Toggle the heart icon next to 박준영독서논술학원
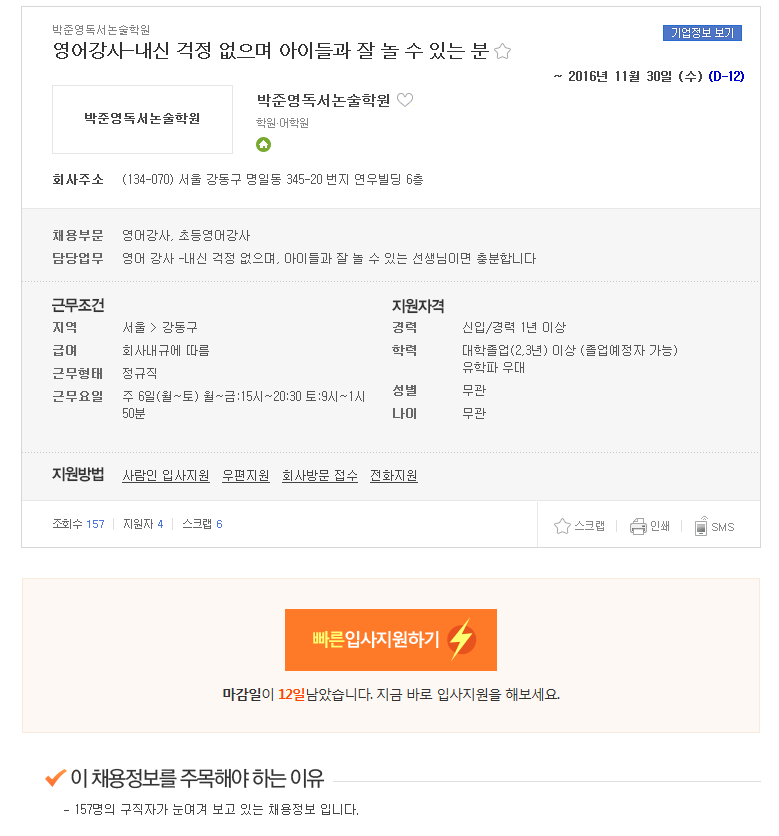This screenshot has height=836, width=779. click(405, 100)
